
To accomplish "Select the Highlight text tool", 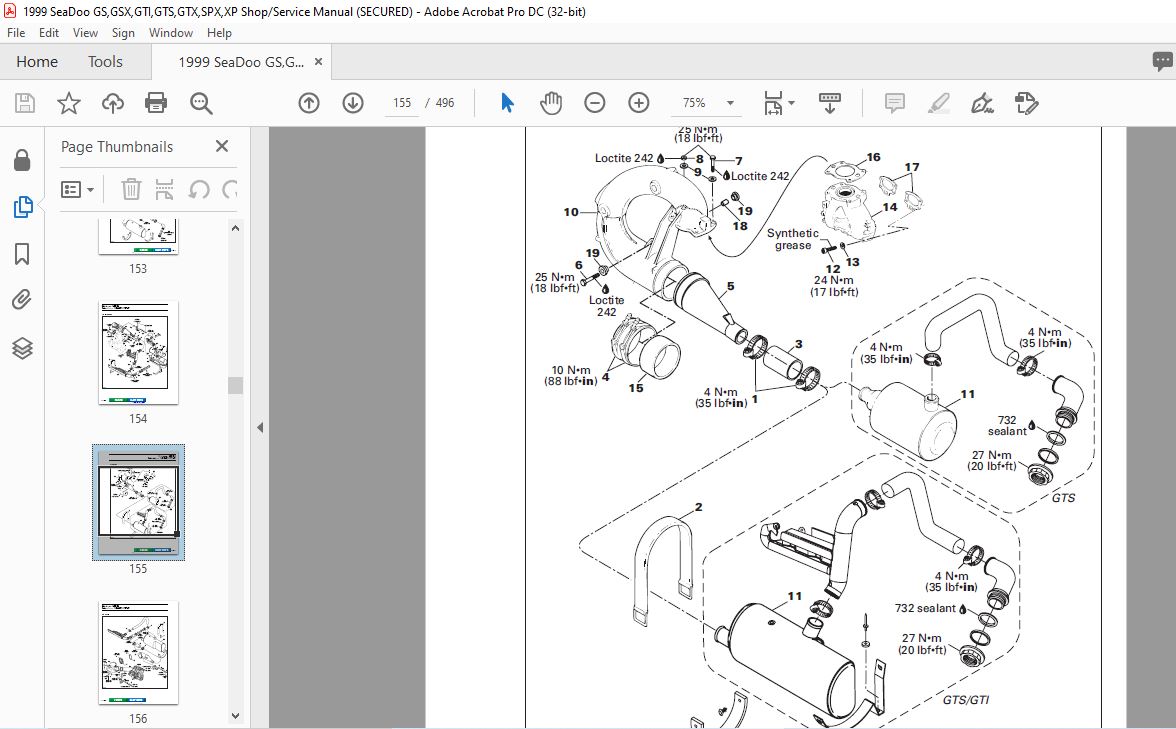I will (x=938, y=103).
